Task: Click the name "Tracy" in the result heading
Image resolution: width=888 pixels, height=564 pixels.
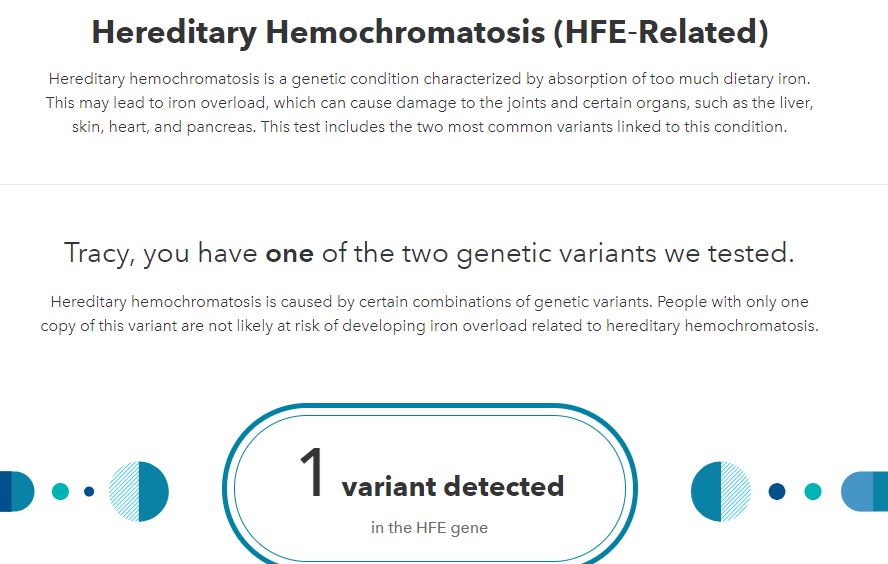Action: (x=97, y=253)
